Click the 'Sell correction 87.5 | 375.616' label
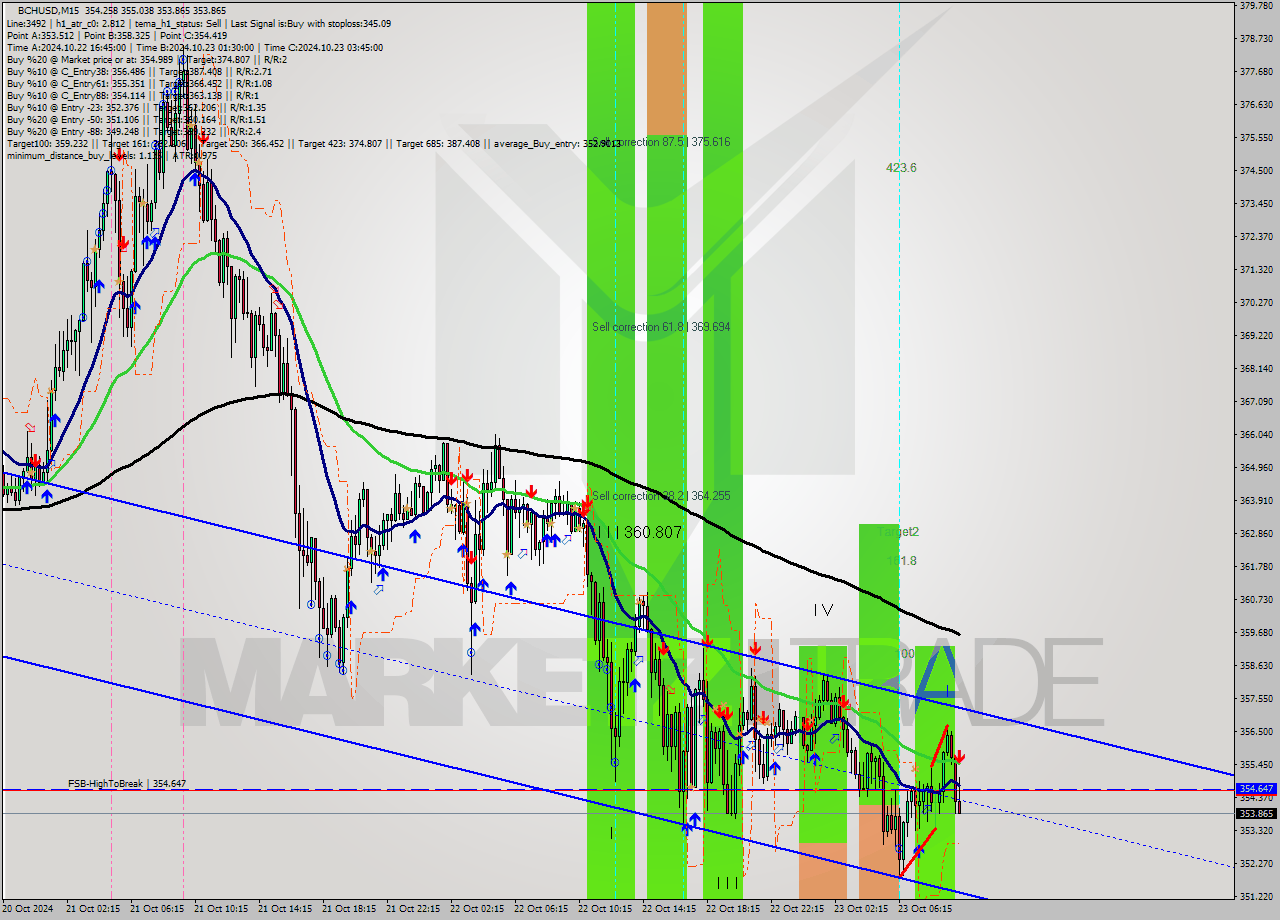This screenshot has width=1280, height=920. pyautogui.click(x=661, y=142)
